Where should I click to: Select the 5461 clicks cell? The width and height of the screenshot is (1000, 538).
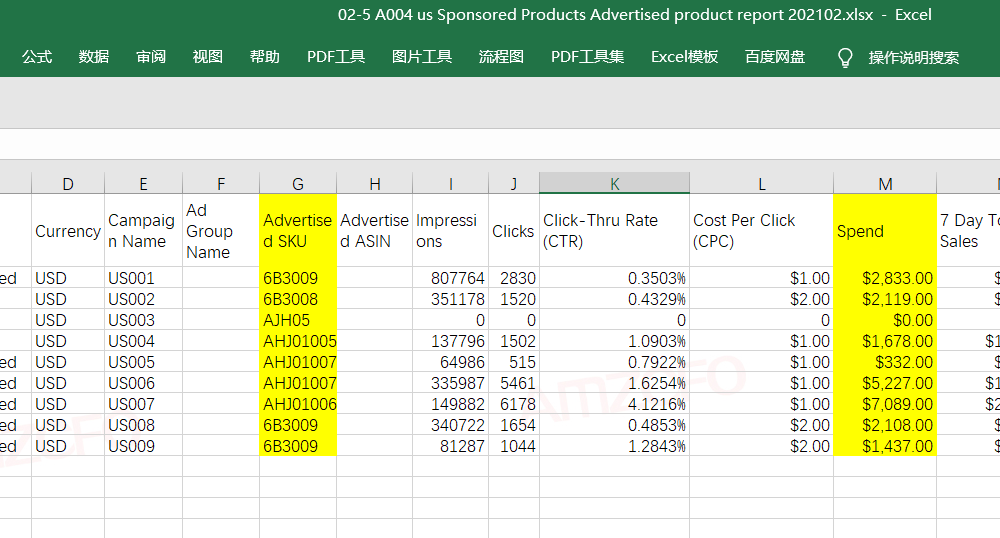(514, 383)
